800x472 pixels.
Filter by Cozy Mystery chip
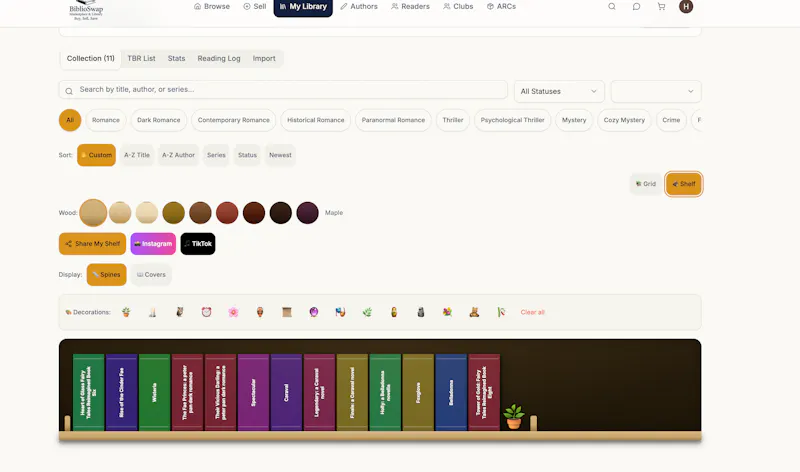[x=624, y=120]
